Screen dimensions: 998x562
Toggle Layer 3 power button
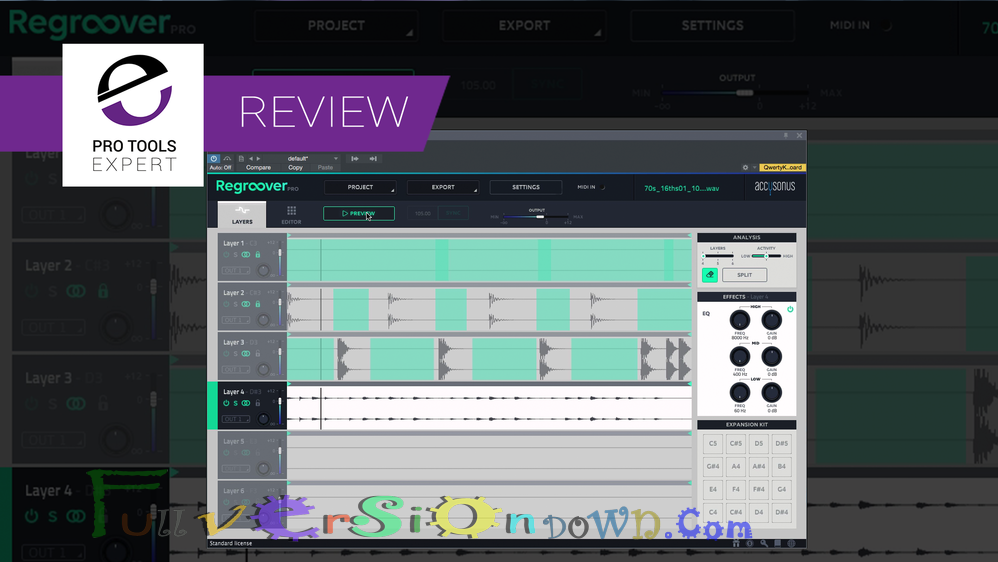226,353
